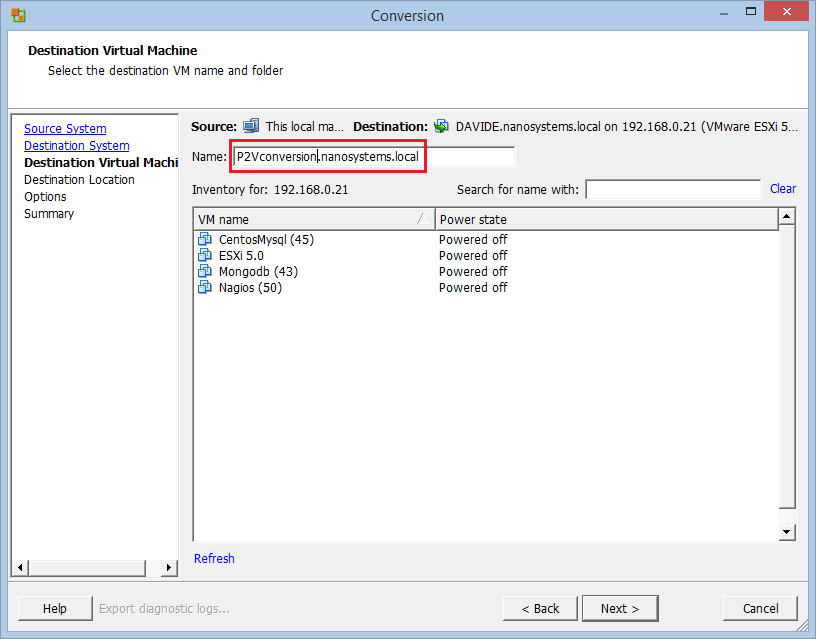Click the VM list vertical scrollbar thumb

pyautogui.click(x=787, y=366)
